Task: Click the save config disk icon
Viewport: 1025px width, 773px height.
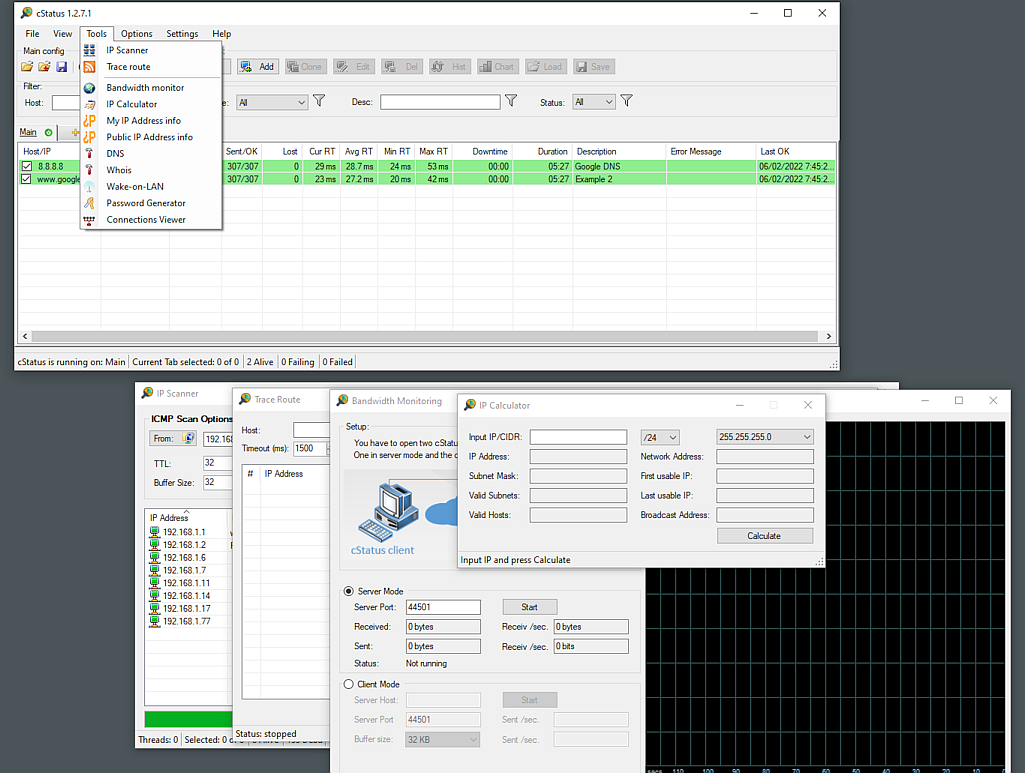Action: pyautogui.click(x=62, y=67)
